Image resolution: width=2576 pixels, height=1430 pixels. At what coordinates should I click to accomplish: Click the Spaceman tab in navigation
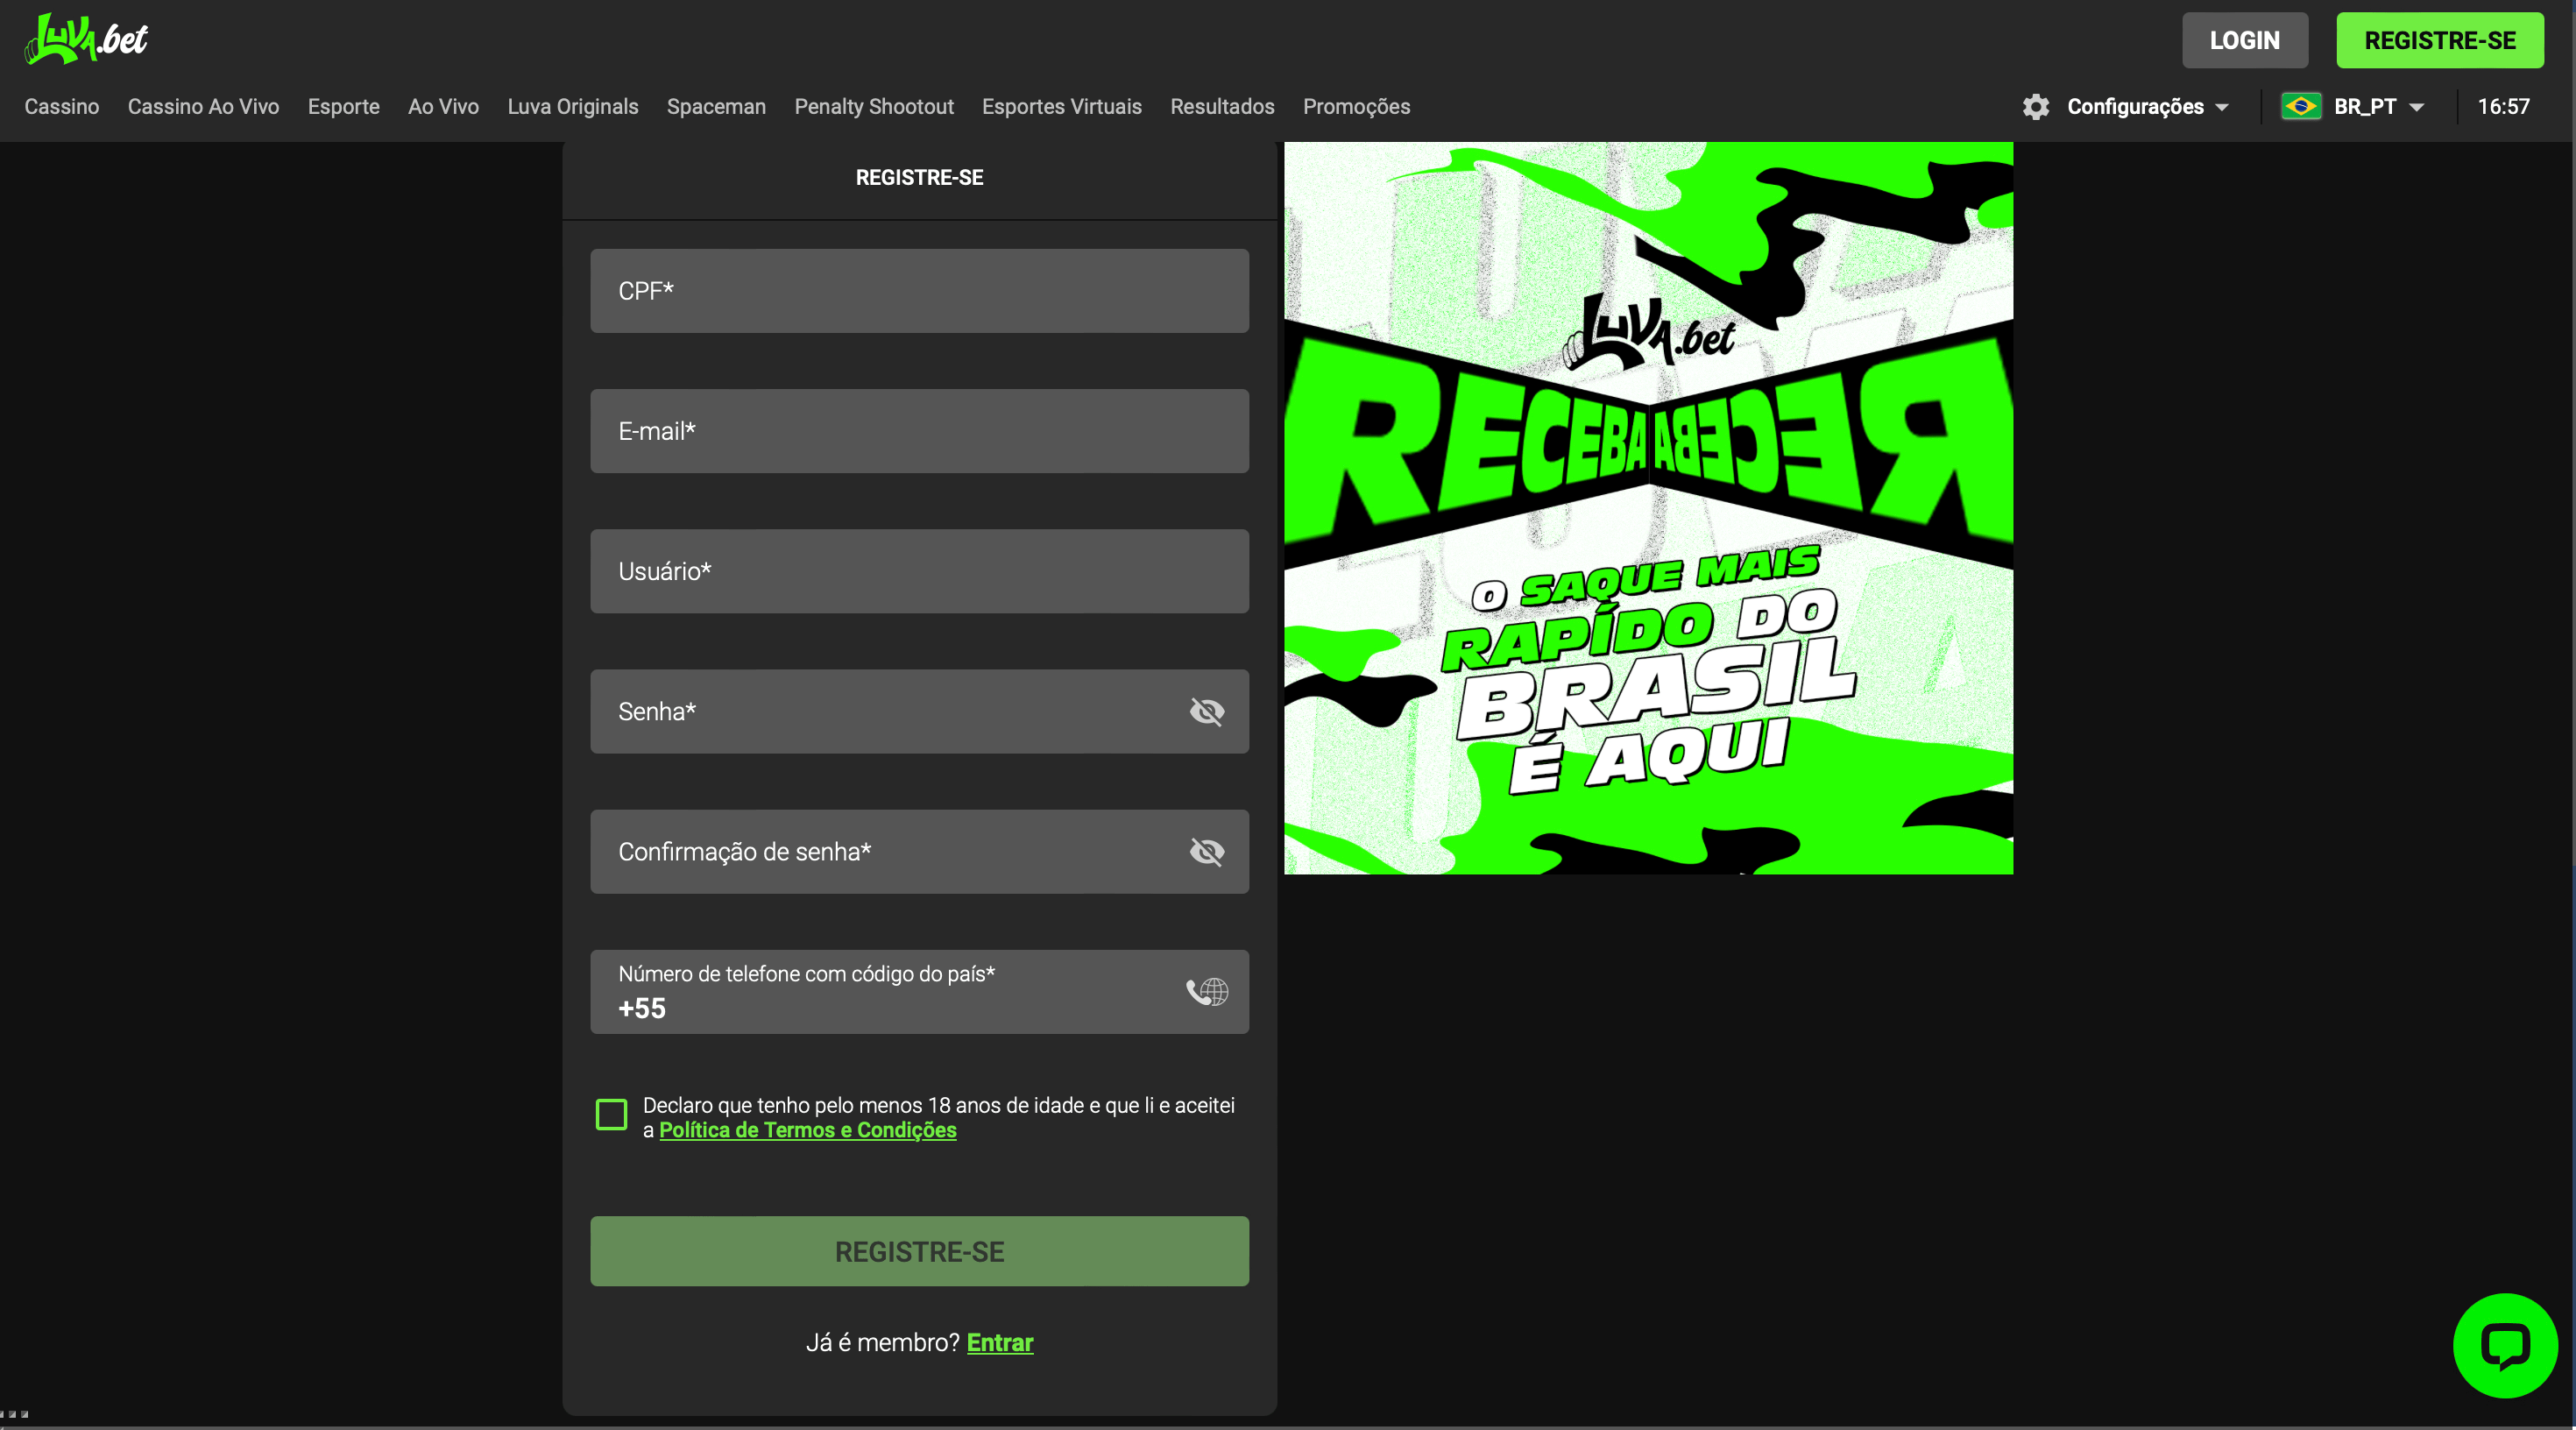click(717, 108)
